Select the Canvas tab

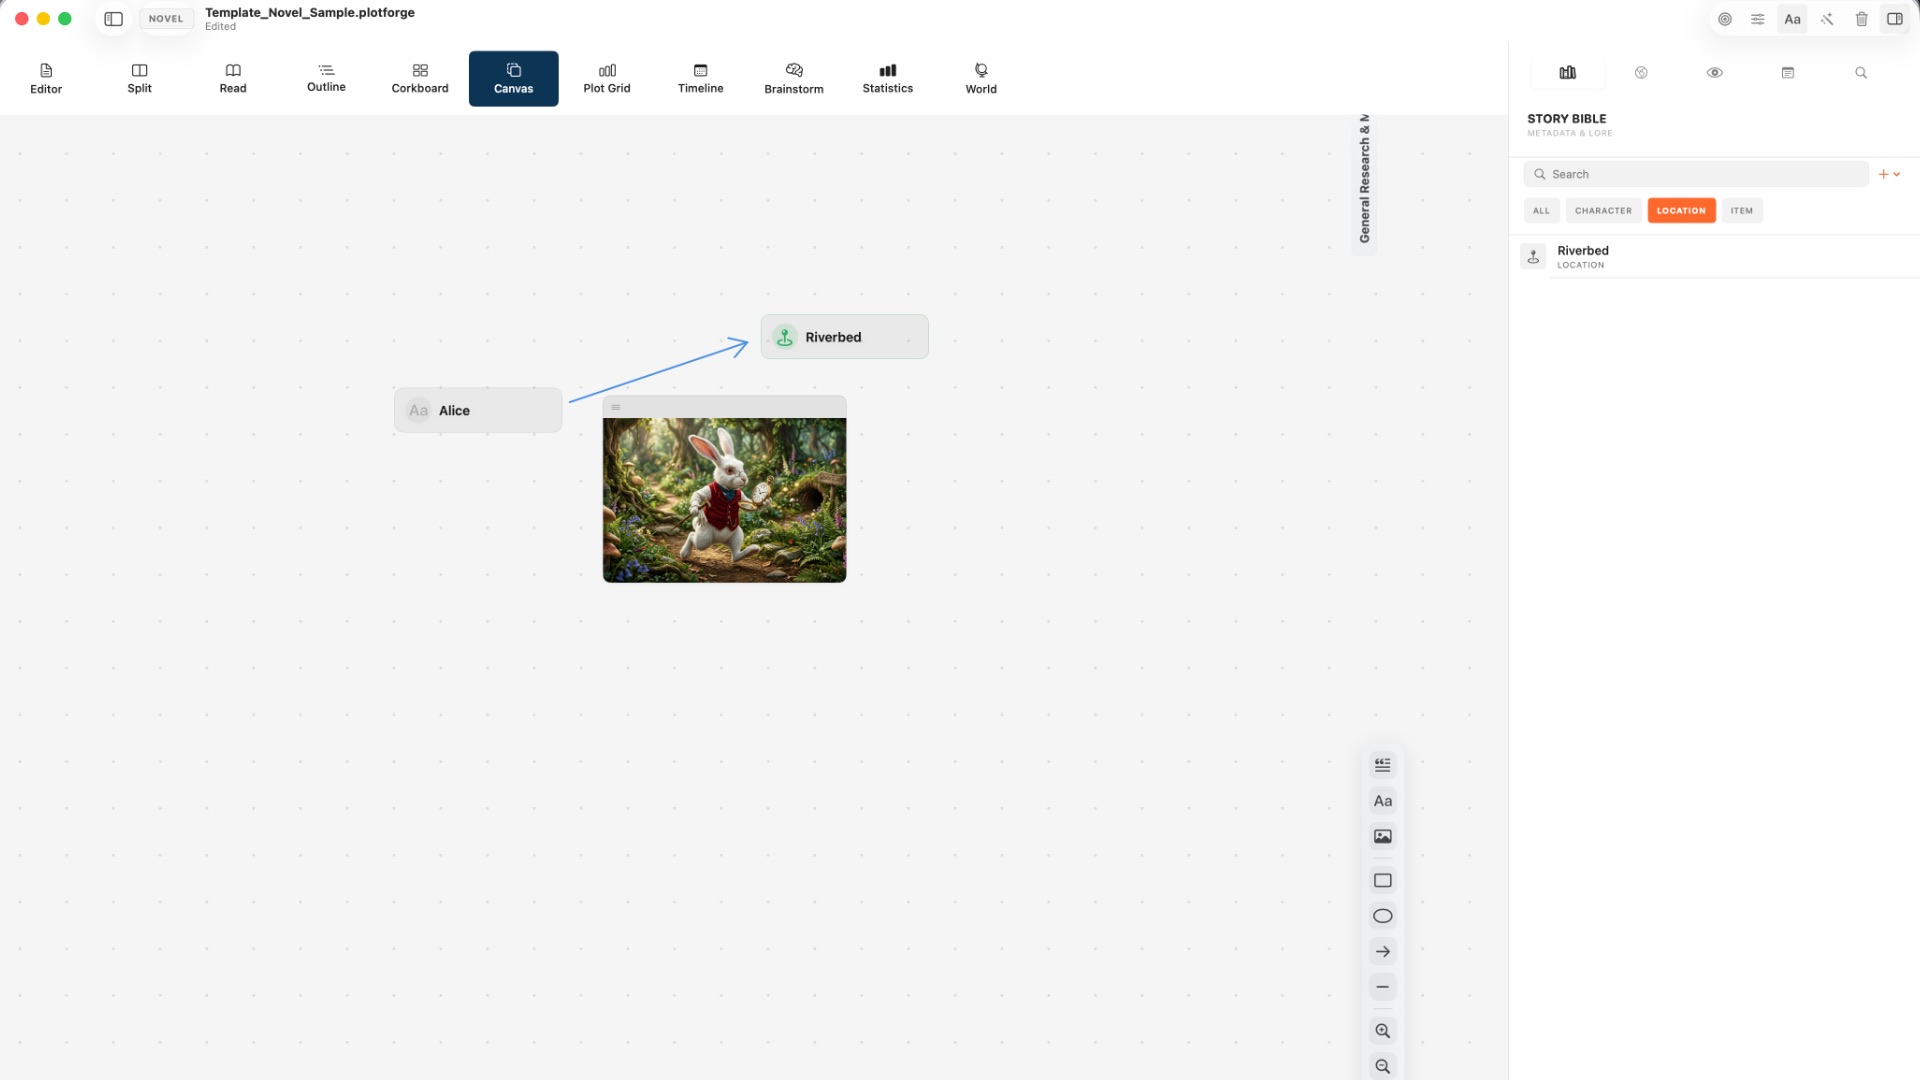(513, 78)
